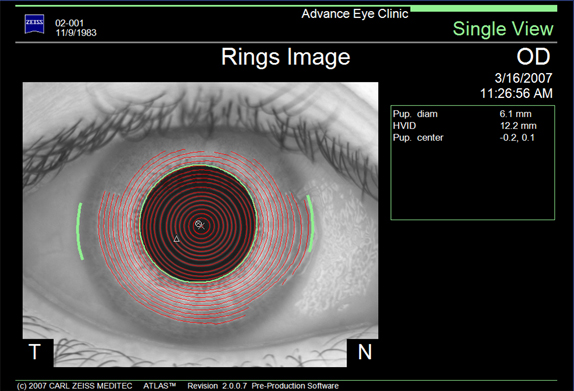Click the N nasal side label
Screen dimensions: 574x391
pyautogui.click(x=365, y=352)
